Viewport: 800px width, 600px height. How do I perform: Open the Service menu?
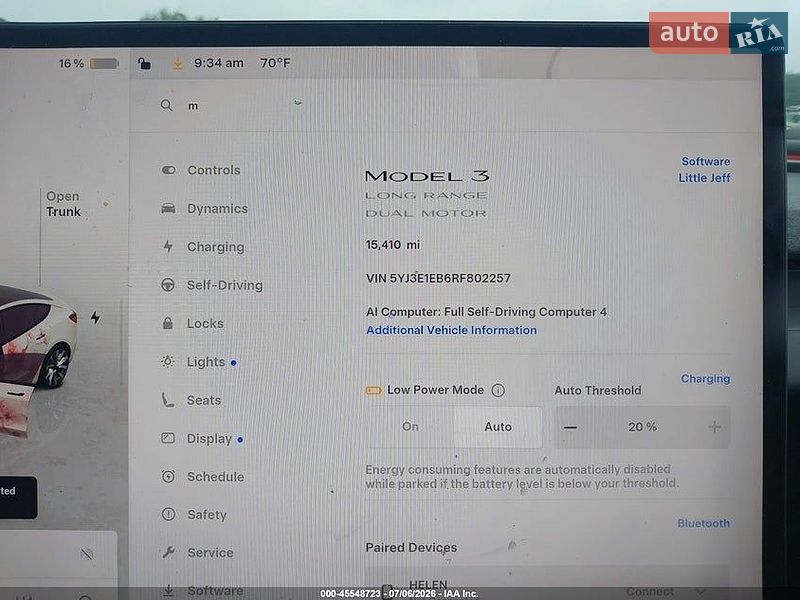tap(210, 553)
